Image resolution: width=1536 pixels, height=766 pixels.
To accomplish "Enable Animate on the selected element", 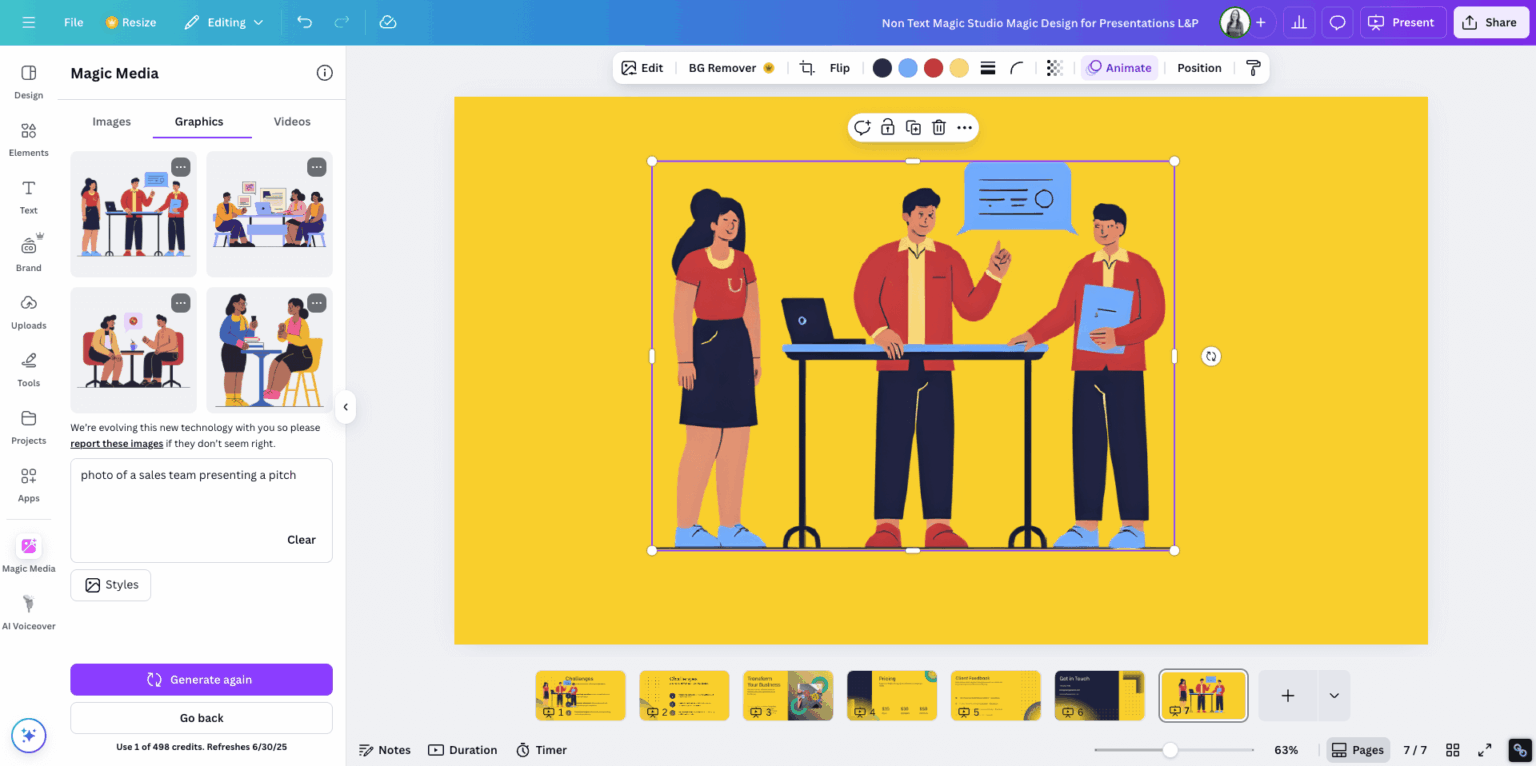I will click(x=1119, y=67).
